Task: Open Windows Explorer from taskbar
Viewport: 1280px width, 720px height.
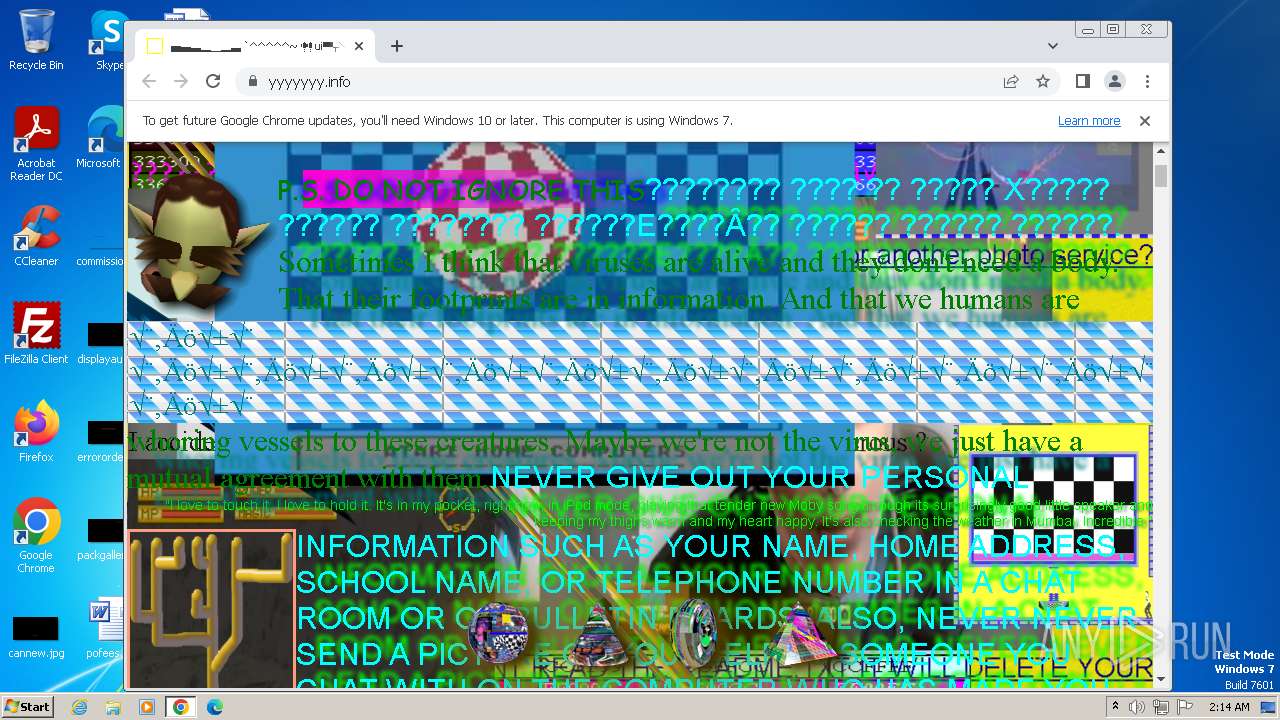Action: [x=113, y=707]
